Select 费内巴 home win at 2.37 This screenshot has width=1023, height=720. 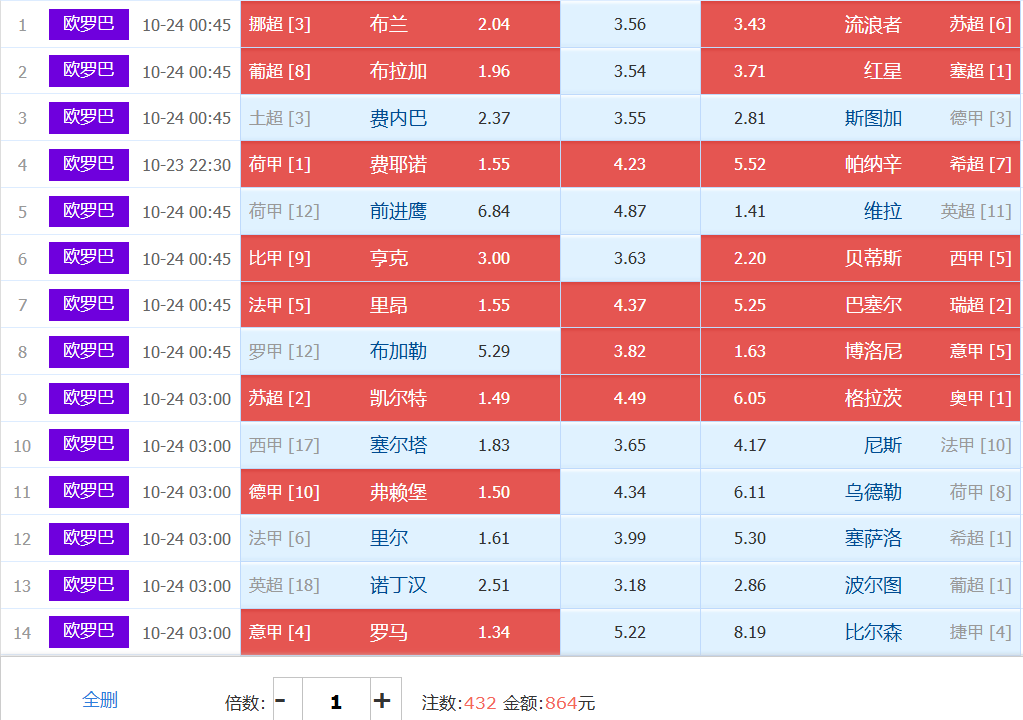click(400, 118)
